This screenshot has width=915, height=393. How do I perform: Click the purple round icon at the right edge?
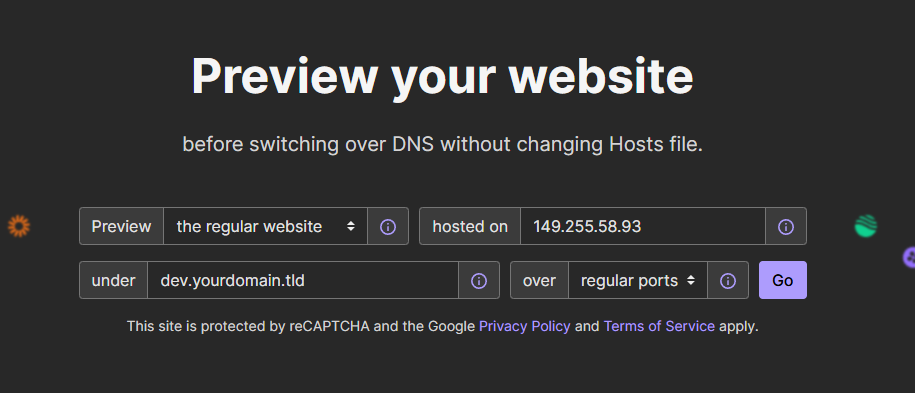pyautogui.click(x=909, y=257)
